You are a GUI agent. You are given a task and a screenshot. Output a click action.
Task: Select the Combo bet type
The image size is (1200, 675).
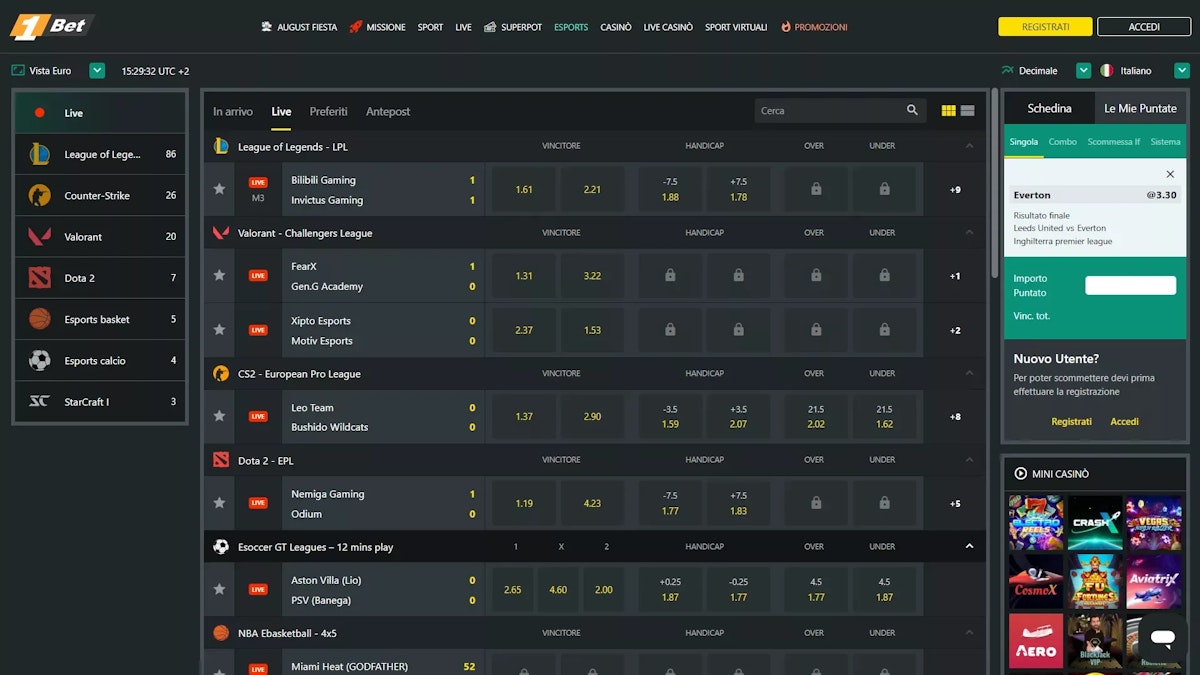1062,142
